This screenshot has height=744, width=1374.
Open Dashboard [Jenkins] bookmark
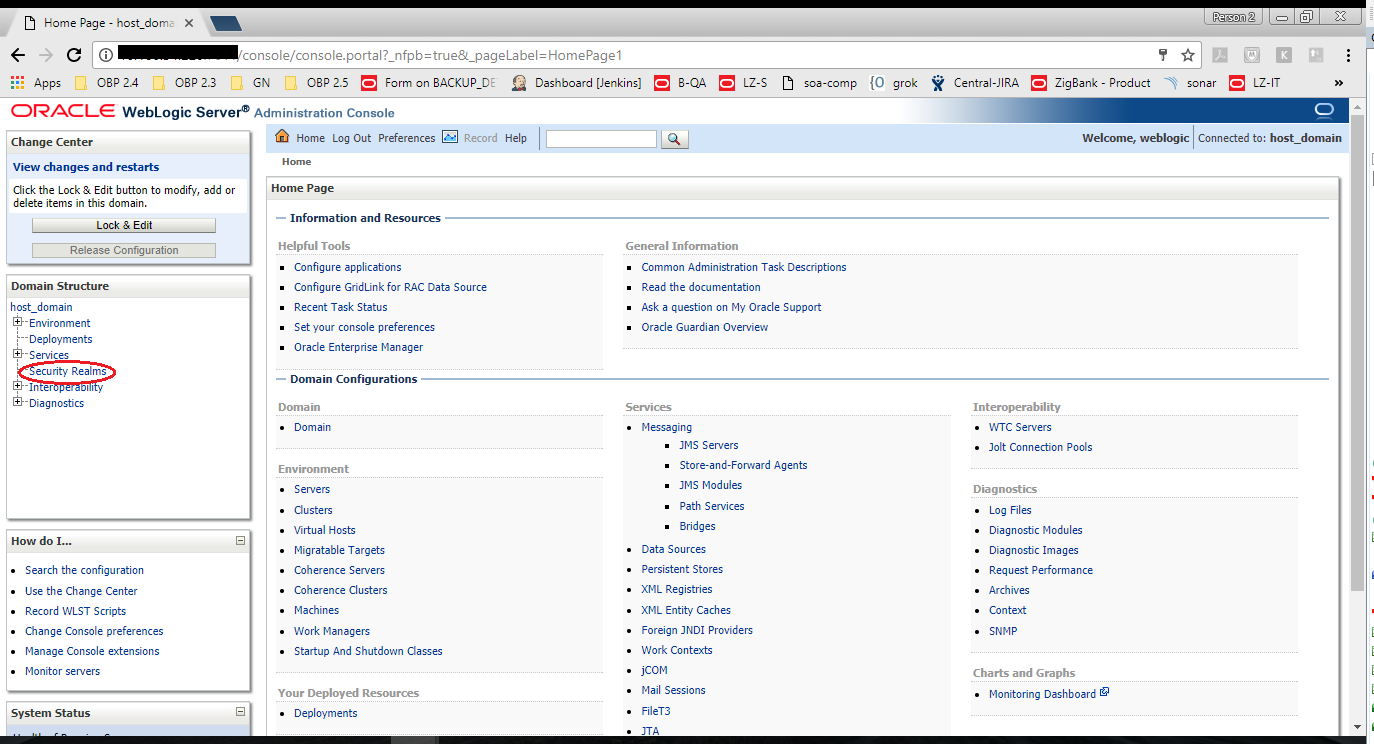tap(577, 83)
